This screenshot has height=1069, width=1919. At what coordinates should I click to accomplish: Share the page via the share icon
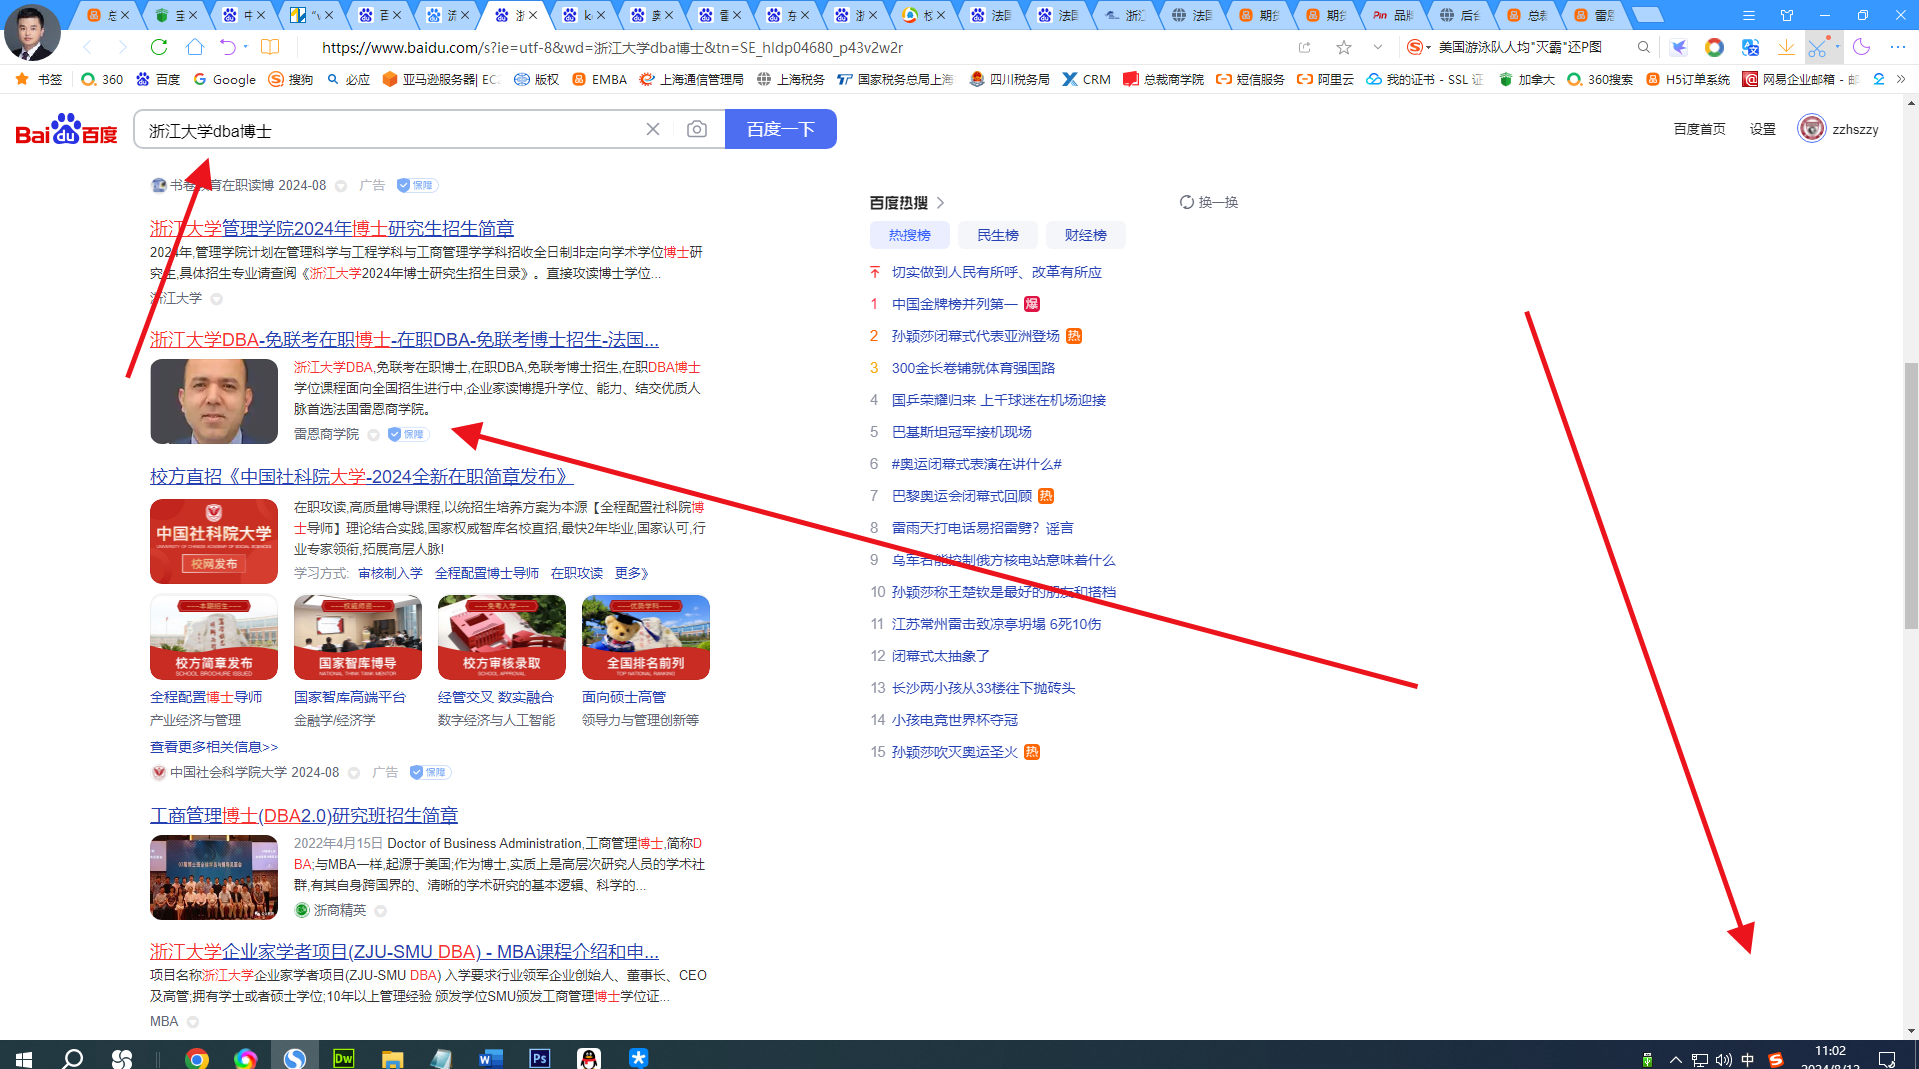(x=1305, y=47)
